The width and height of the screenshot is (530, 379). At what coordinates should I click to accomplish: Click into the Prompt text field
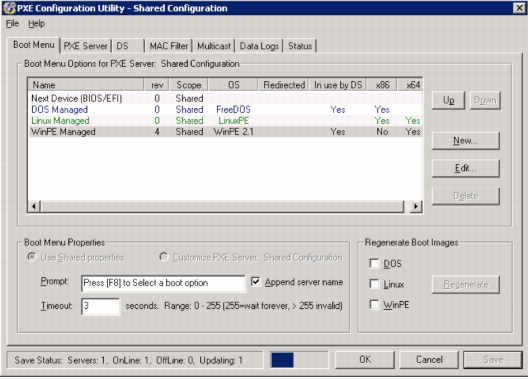pyautogui.click(x=163, y=283)
